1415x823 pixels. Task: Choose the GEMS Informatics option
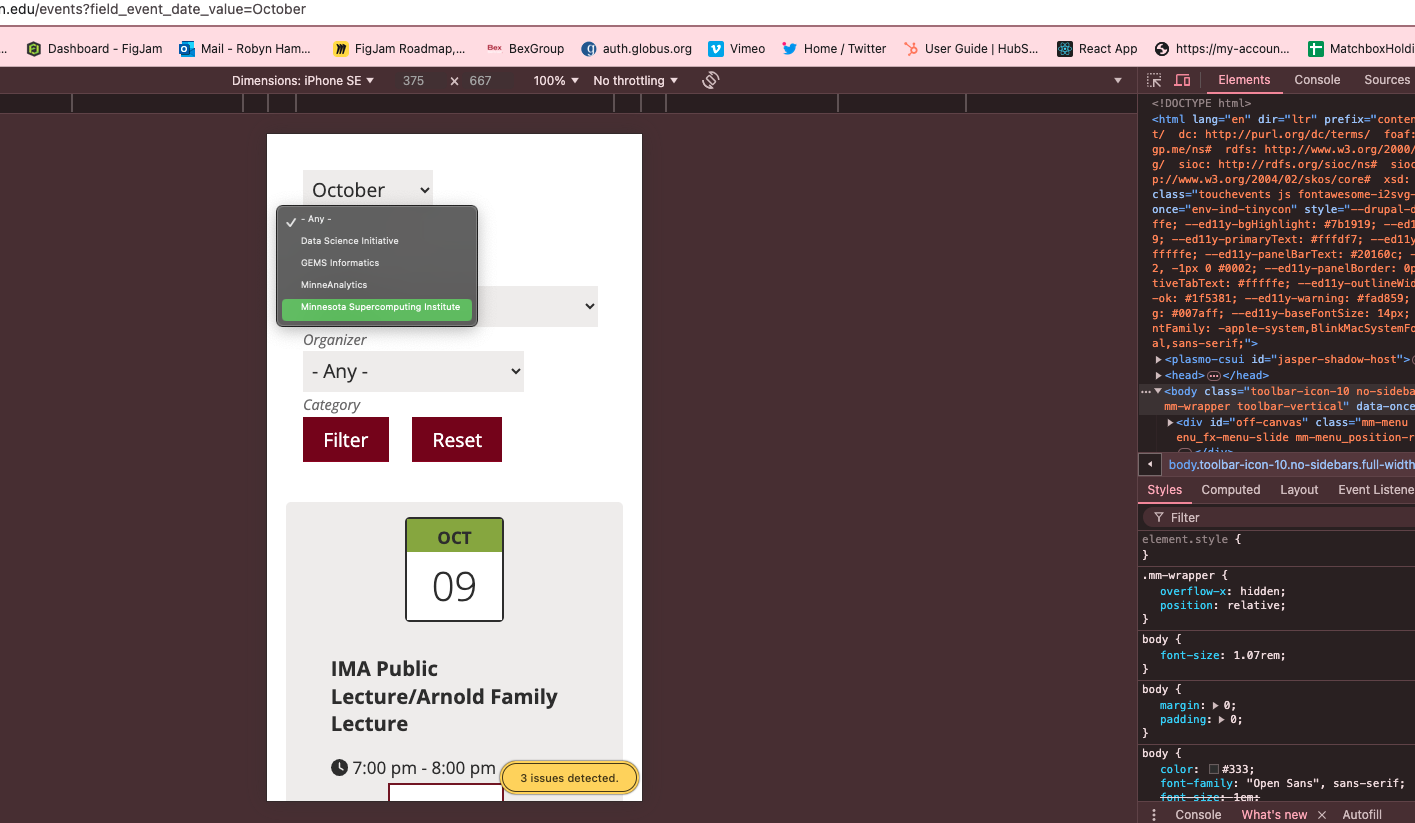coord(340,263)
